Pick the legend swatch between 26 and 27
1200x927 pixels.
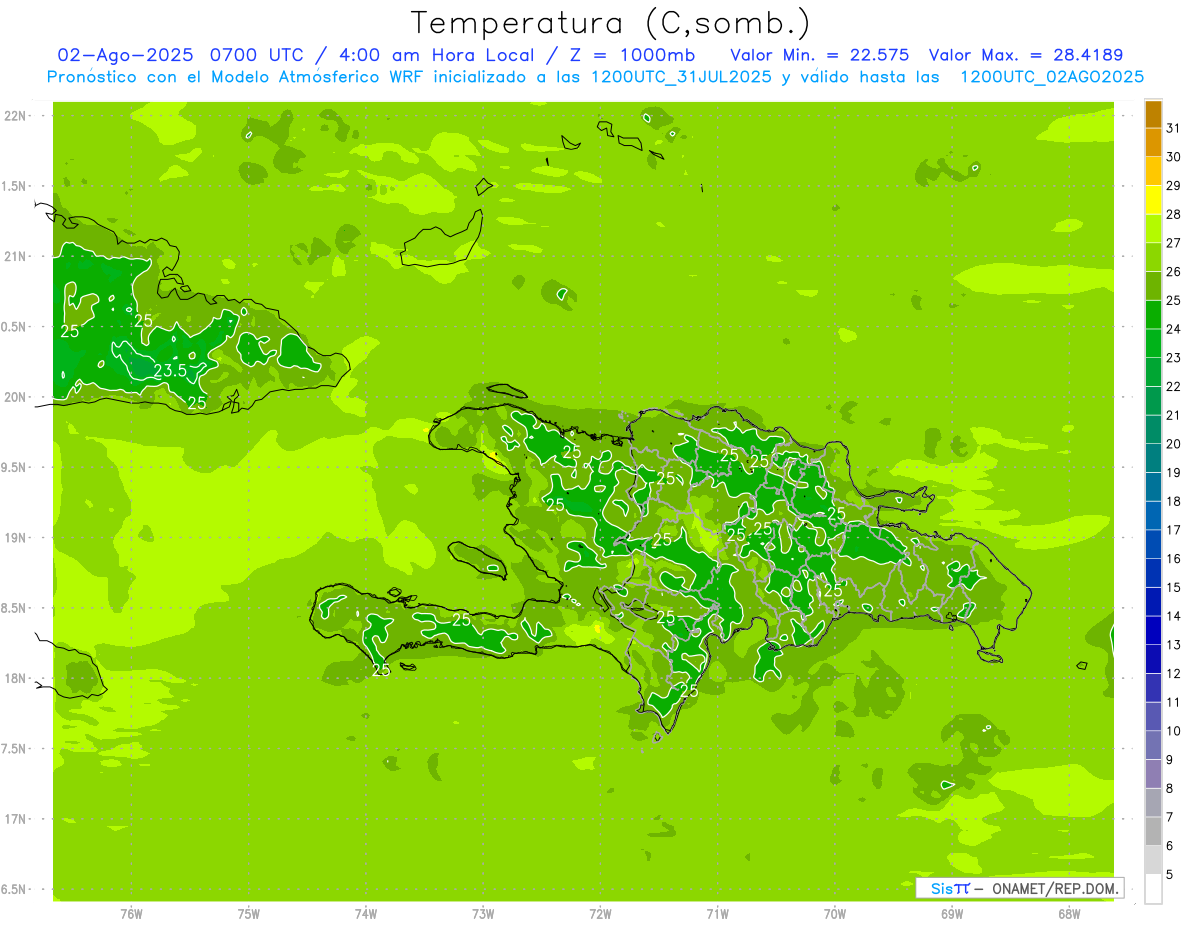(x=1153, y=257)
